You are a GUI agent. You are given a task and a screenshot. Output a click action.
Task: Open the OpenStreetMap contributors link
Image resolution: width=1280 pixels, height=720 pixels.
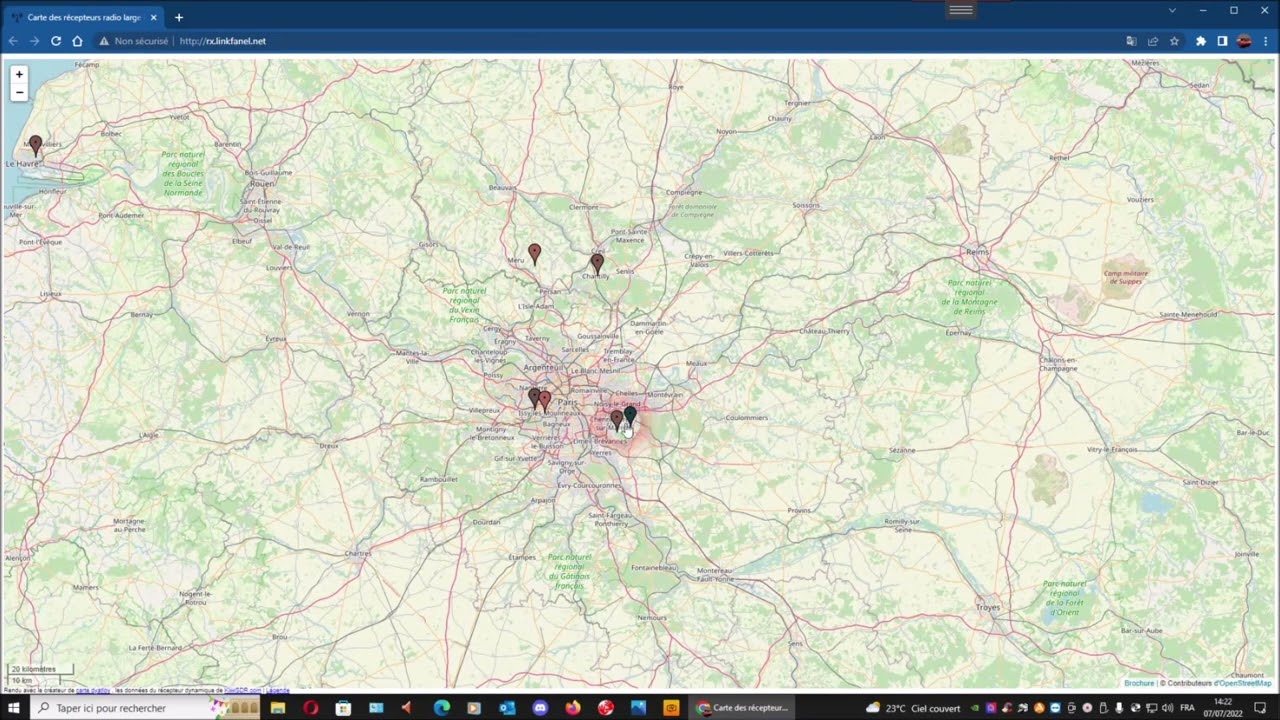(x=1245, y=683)
